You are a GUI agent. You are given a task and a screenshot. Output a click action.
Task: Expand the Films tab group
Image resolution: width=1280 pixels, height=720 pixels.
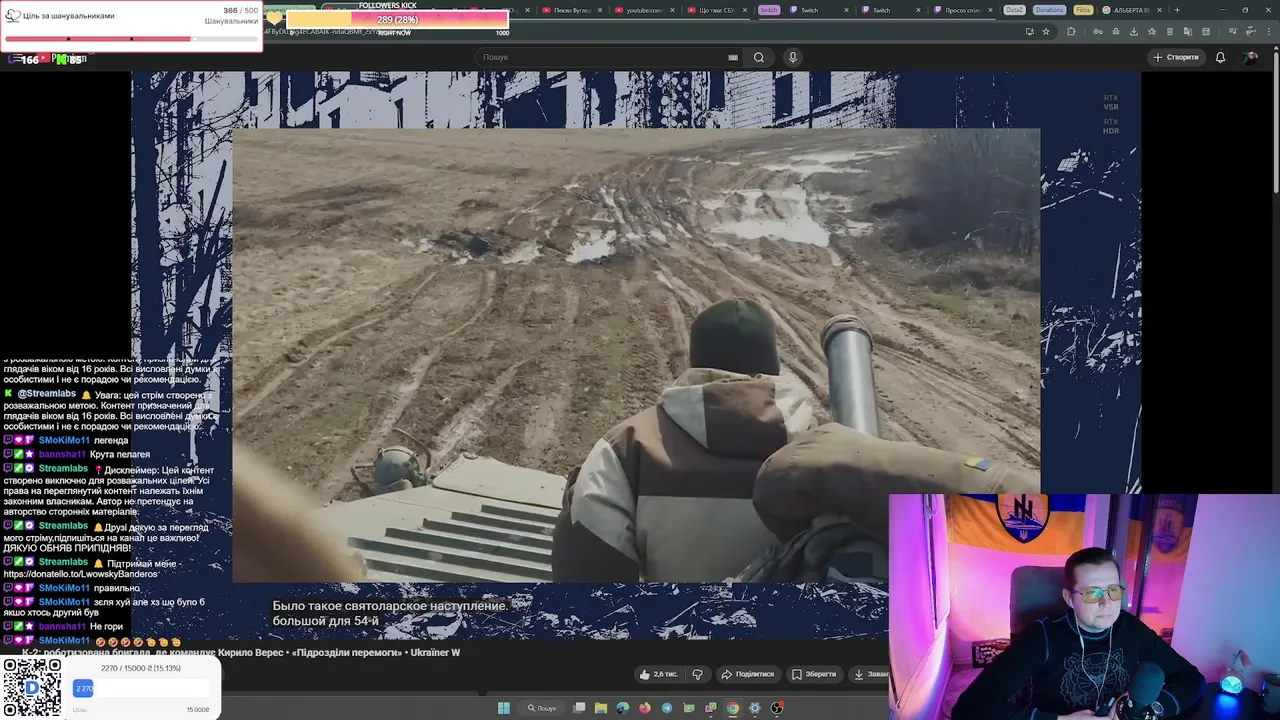(x=1083, y=10)
